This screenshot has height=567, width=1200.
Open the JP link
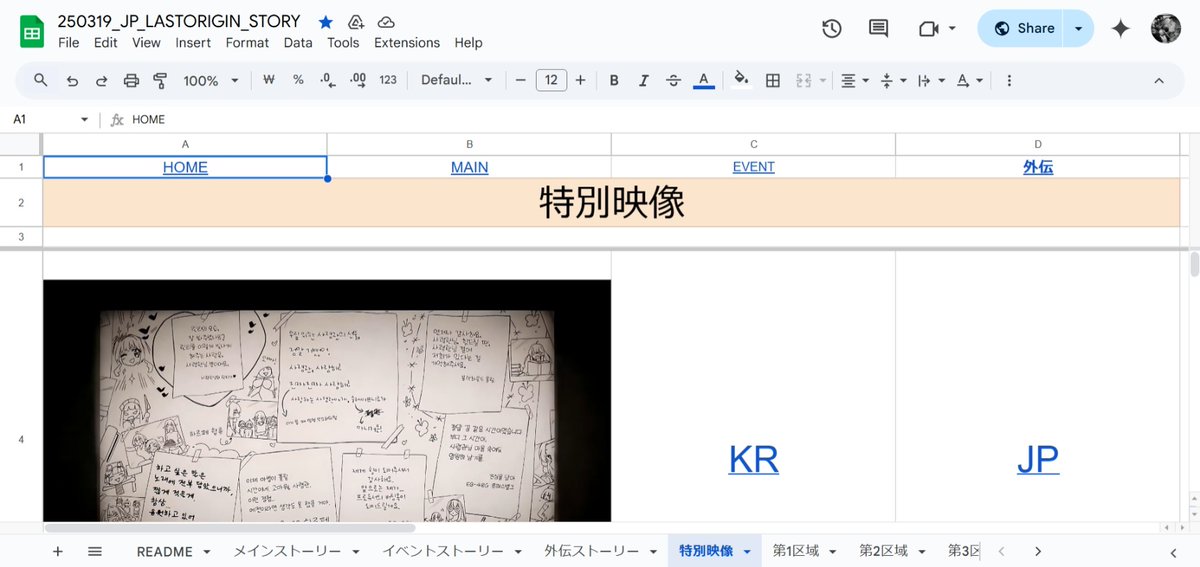1038,459
